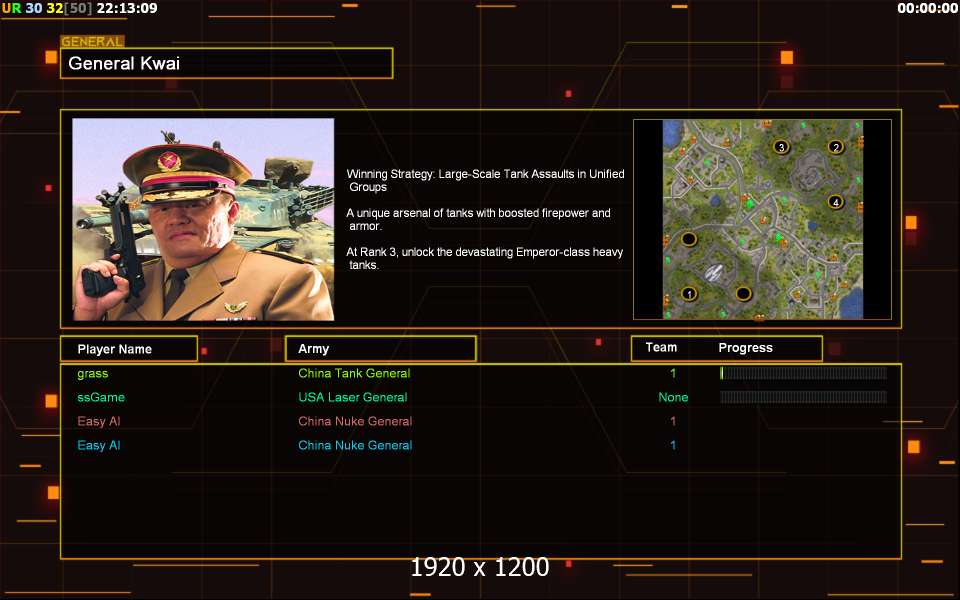The image size is (960, 600).
Task: Click the Team column header
Action: (x=661, y=348)
